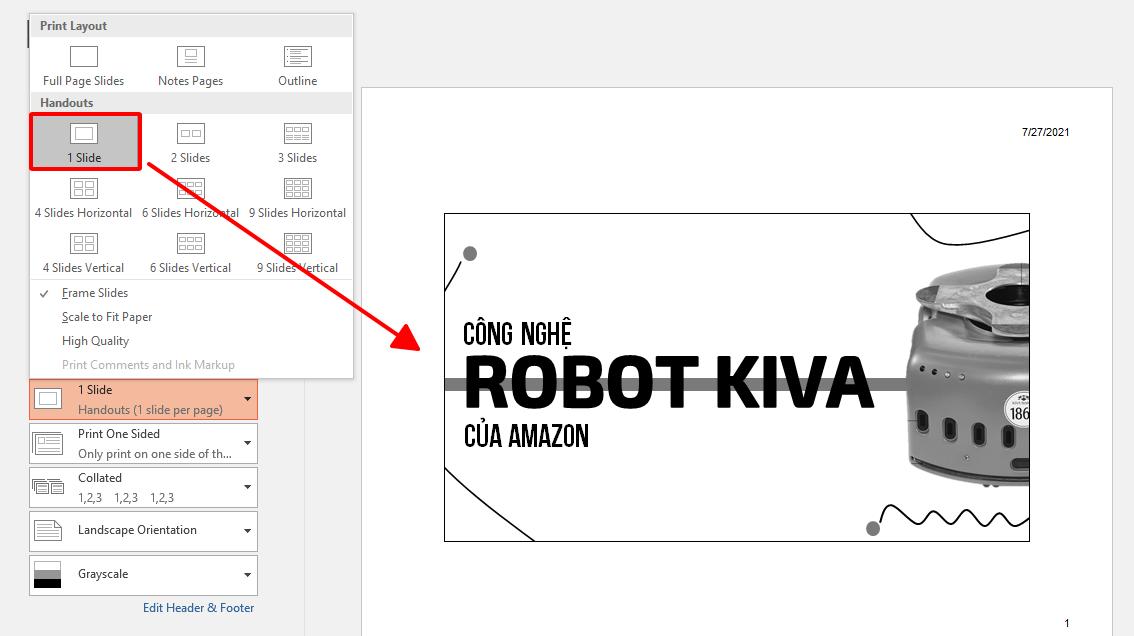Click the 1 Slide handouts setting
1134x636 pixels.
143,398
